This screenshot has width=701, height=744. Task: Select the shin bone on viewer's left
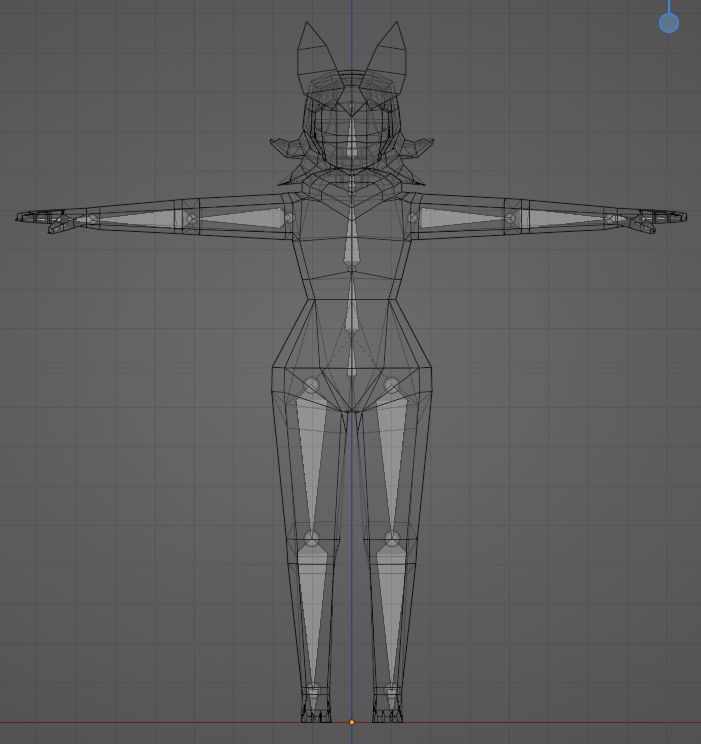tap(312, 614)
